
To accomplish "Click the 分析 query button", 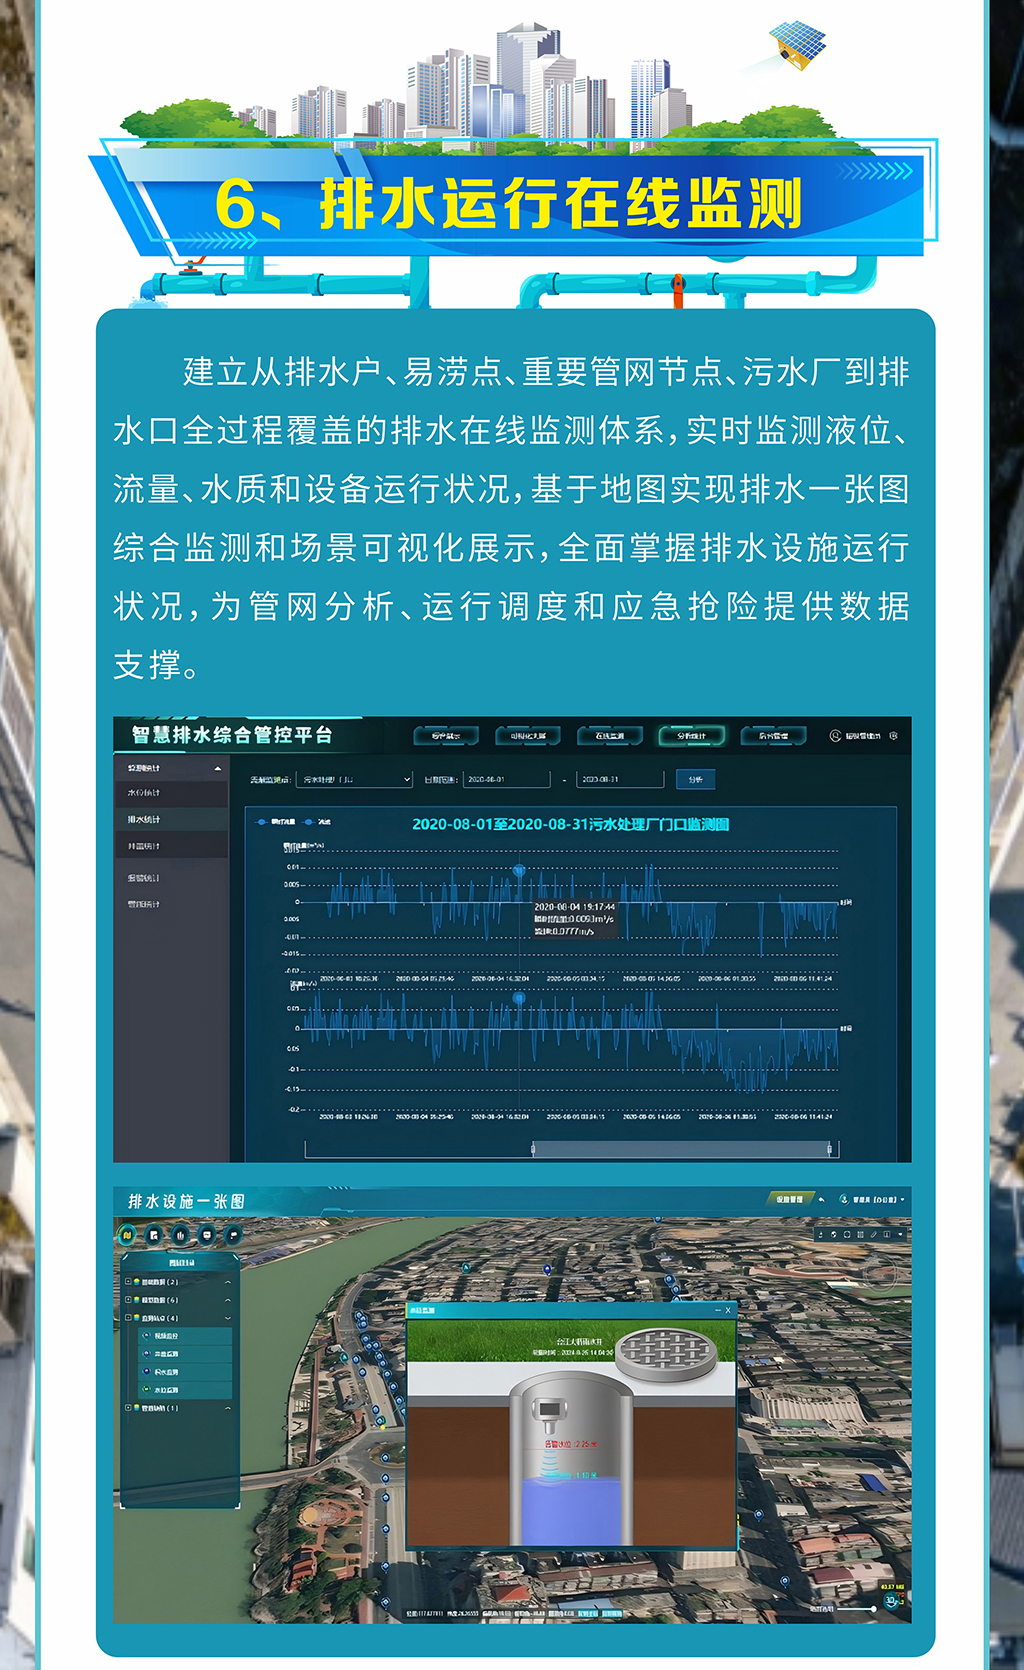I will point(696,779).
